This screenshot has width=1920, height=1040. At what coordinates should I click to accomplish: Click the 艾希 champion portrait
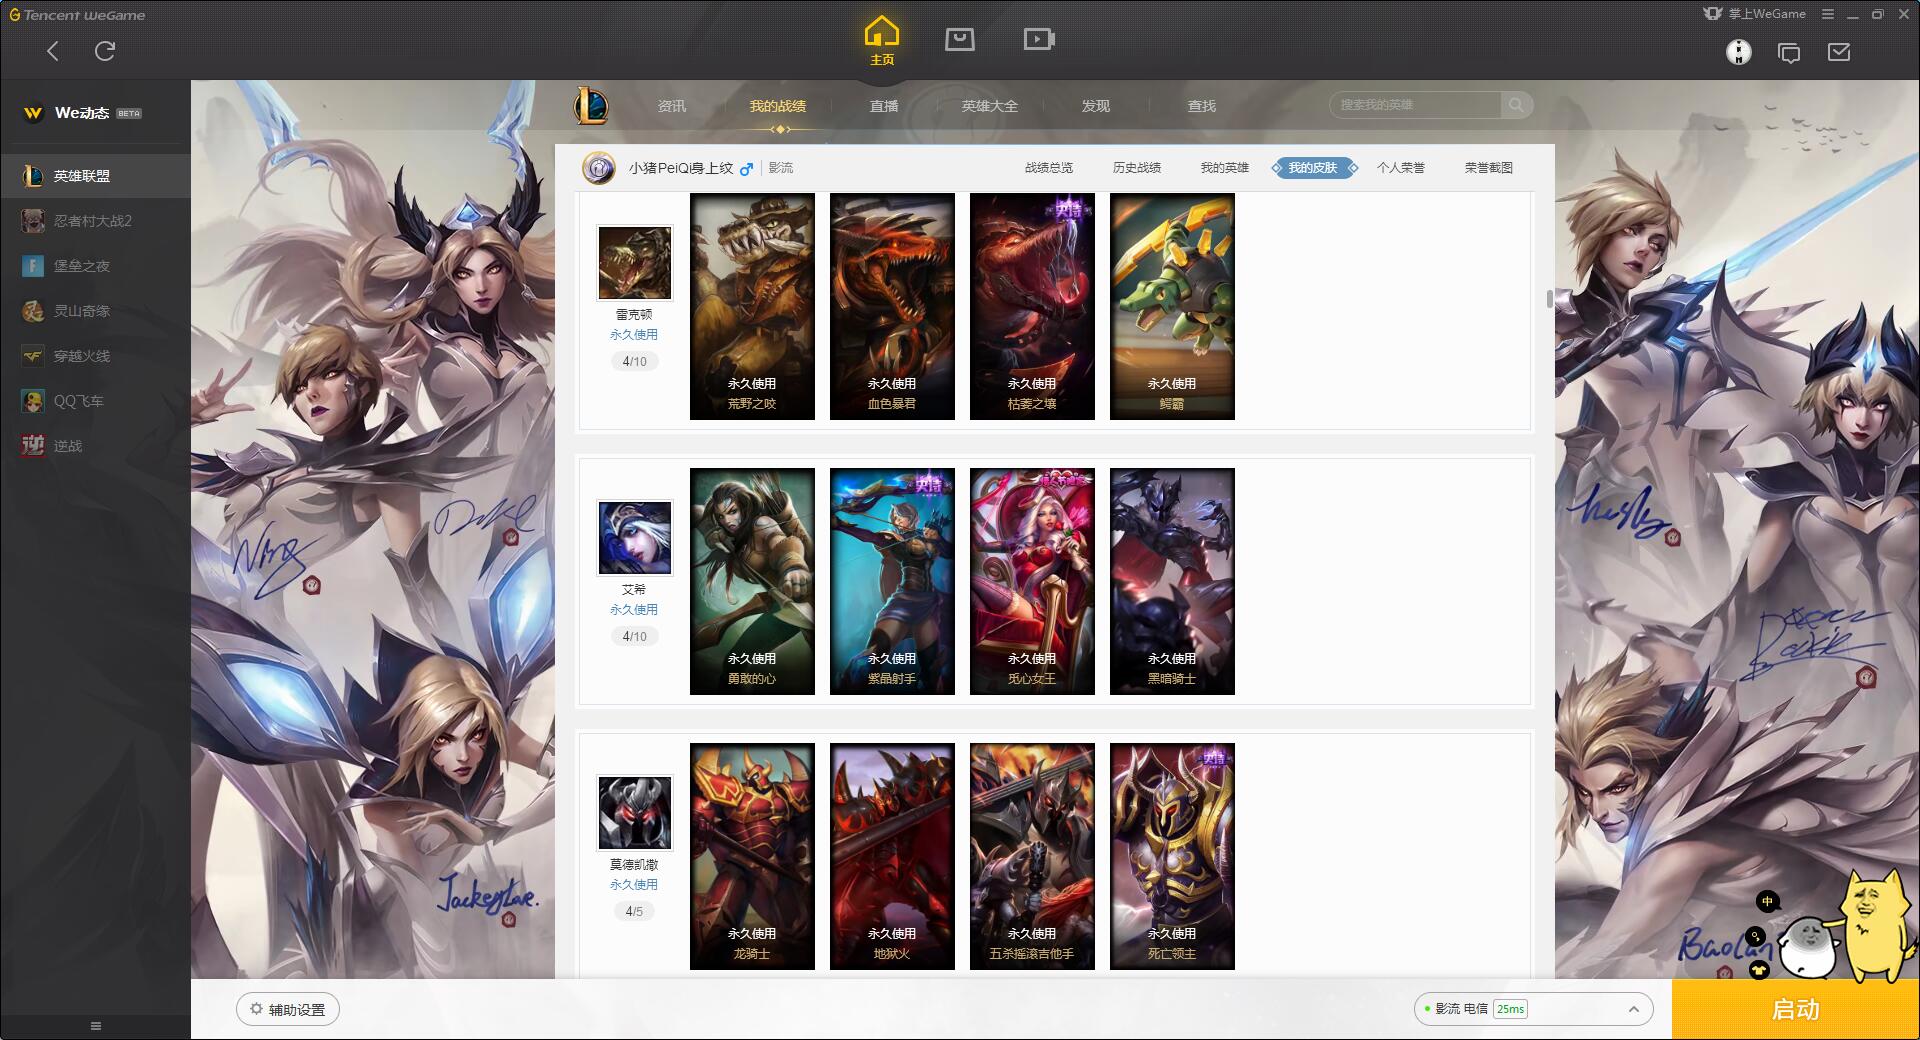pos(635,538)
